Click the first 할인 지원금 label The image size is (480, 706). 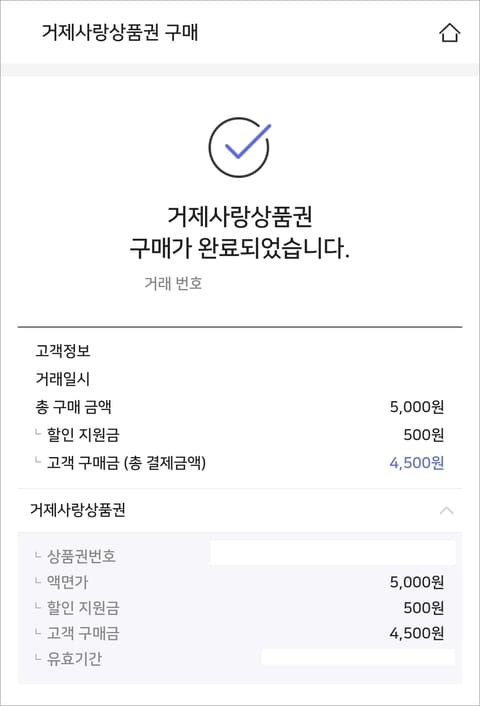(83, 435)
